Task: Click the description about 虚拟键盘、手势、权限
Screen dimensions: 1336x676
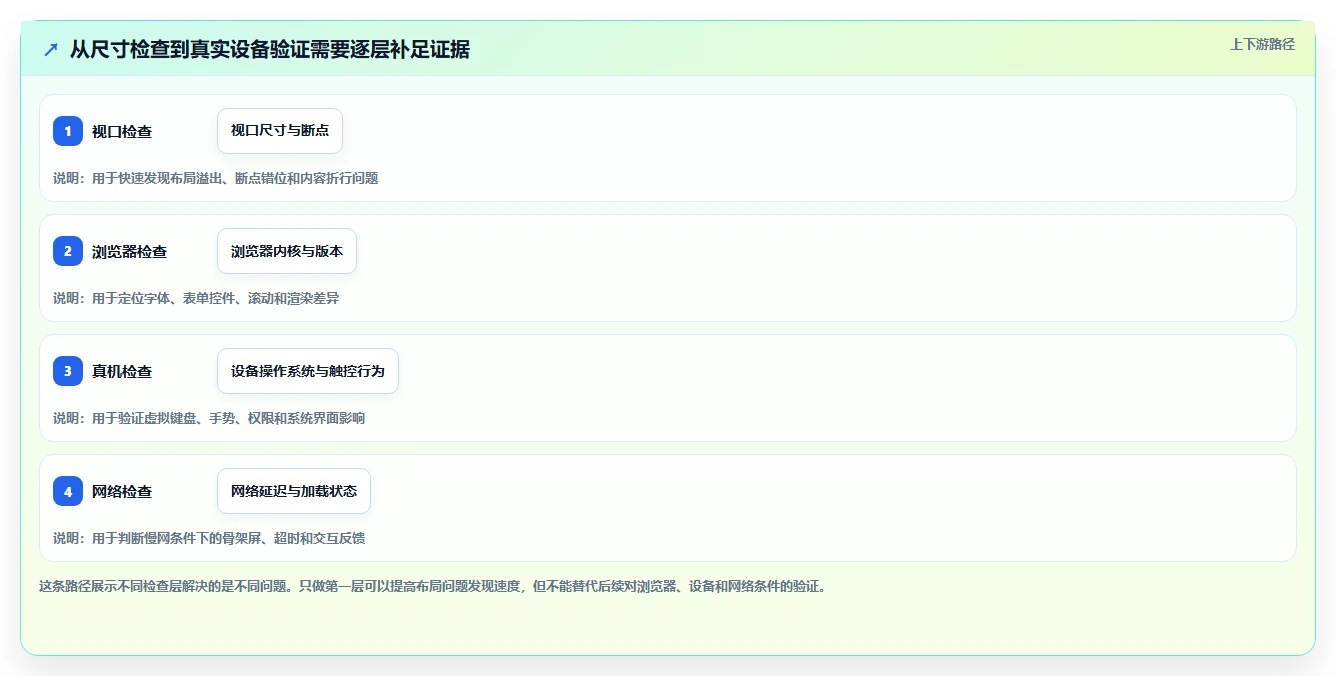Action: click(x=209, y=418)
